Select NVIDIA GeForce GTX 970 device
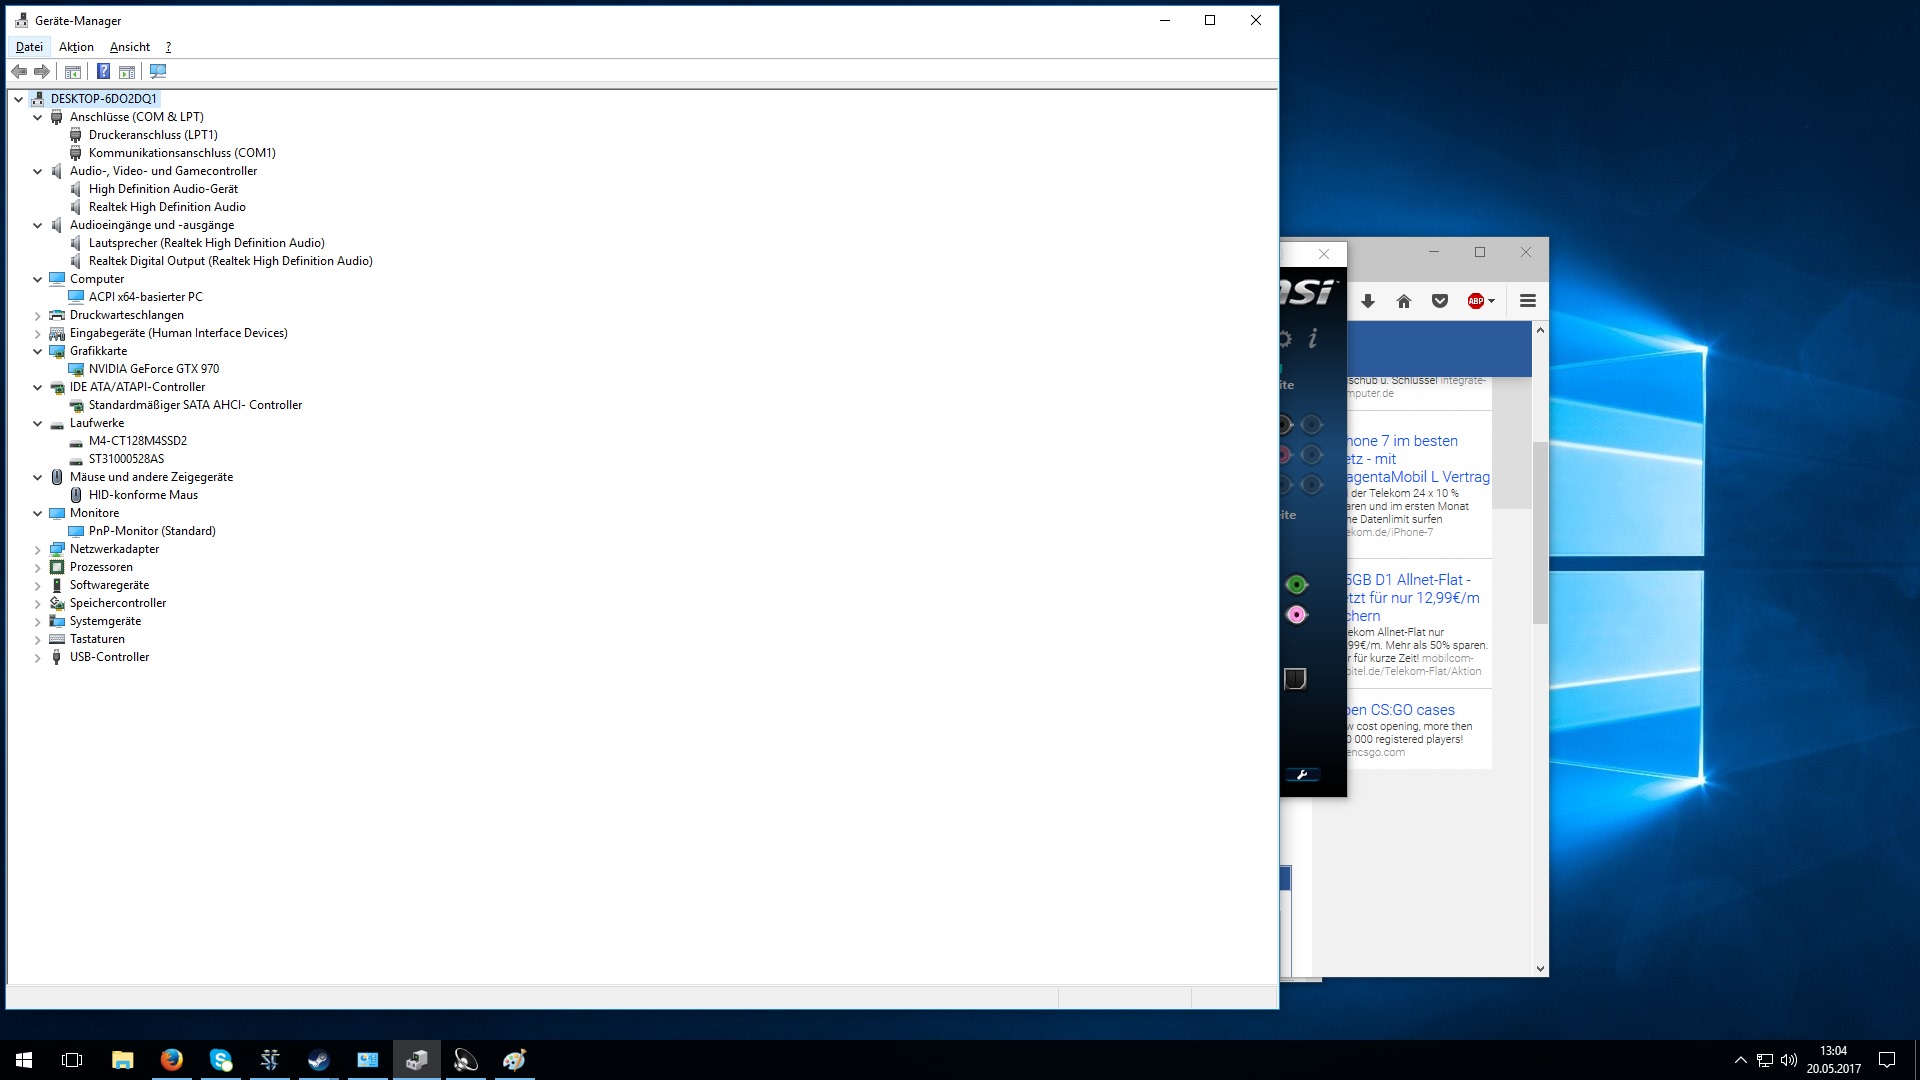The height and width of the screenshot is (1080, 1920). (x=153, y=369)
